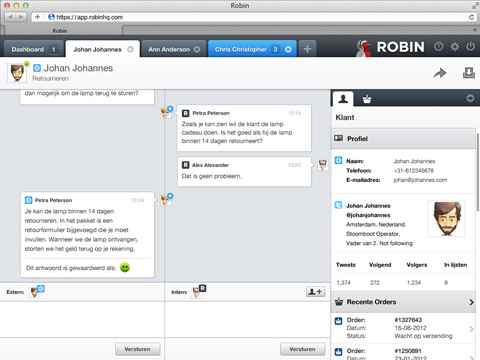Click the Tweets count 1,374
The image size is (480, 360).
tap(343, 283)
